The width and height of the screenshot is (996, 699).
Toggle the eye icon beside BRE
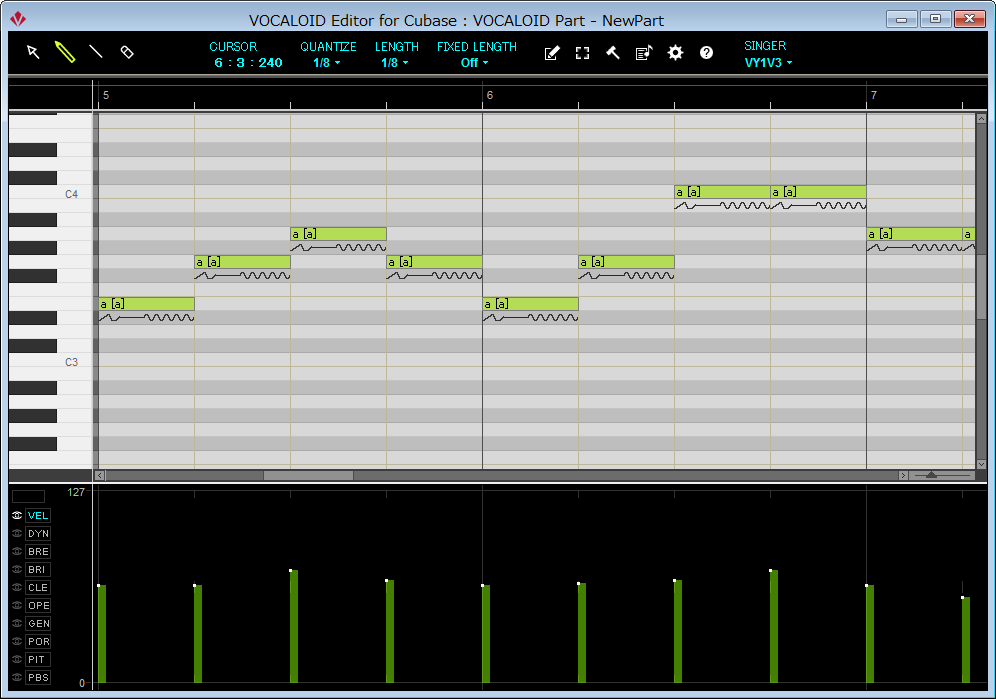click(x=17, y=551)
